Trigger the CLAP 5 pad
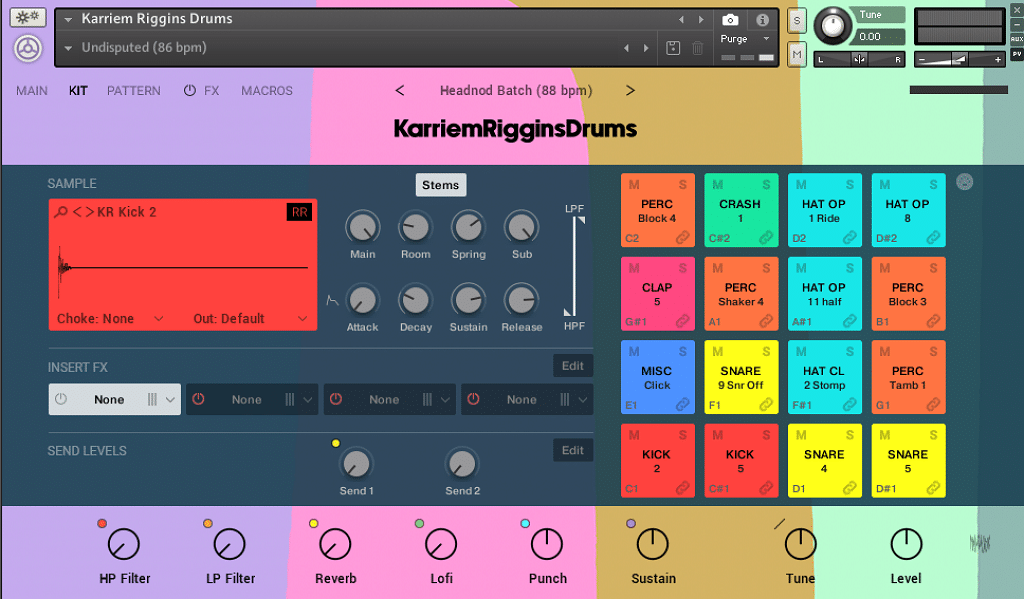This screenshot has width=1024, height=599. click(x=657, y=294)
